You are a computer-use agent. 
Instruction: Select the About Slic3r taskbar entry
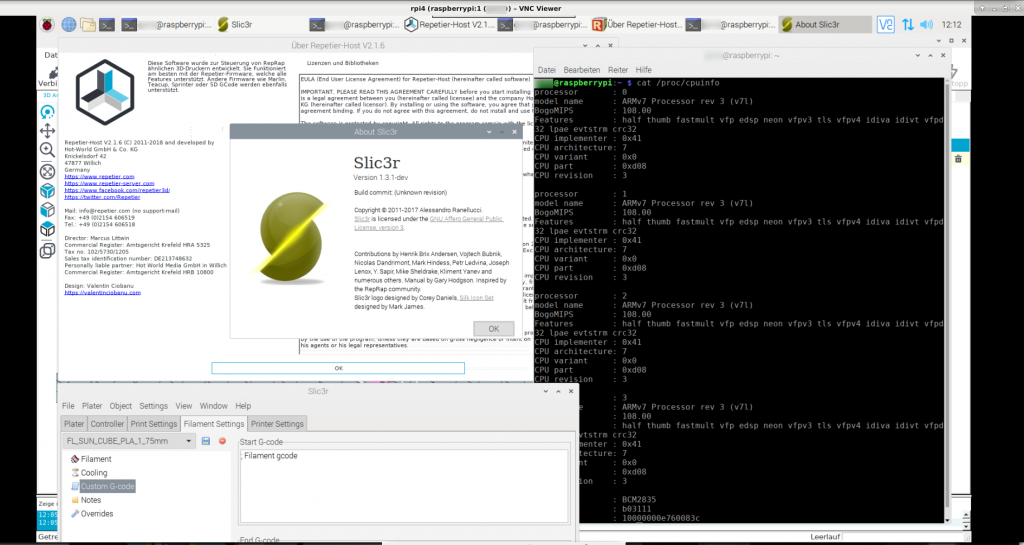tap(825, 25)
